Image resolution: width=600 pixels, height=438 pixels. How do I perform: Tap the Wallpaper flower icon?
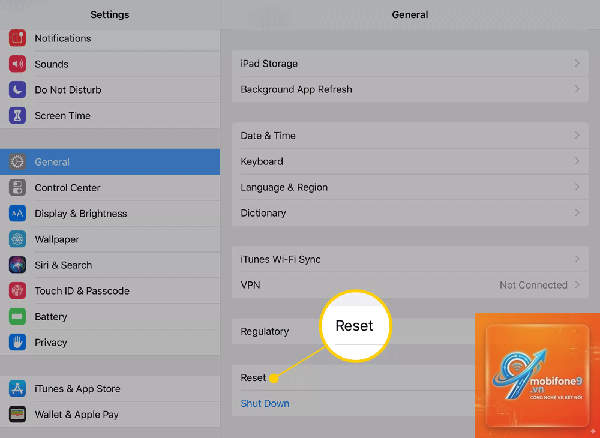[x=17, y=239]
